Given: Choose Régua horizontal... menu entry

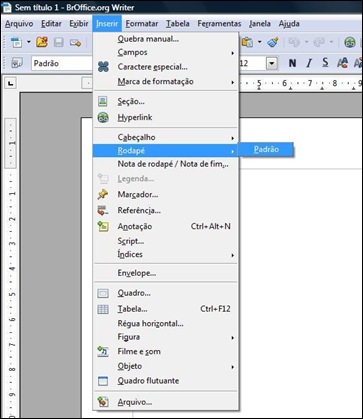Looking at the screenshot, I should point(166,324).
